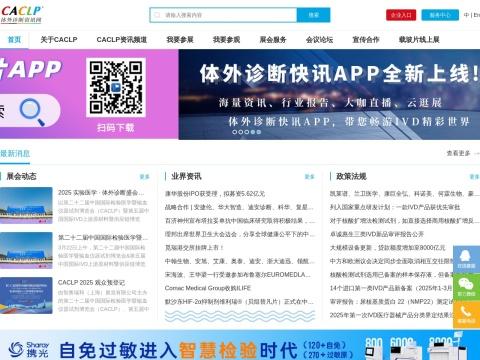Open the 展会服务 menu item
The width and height of the screenshot is (480, 360).
pyautogui.click(x=273, y=40)
